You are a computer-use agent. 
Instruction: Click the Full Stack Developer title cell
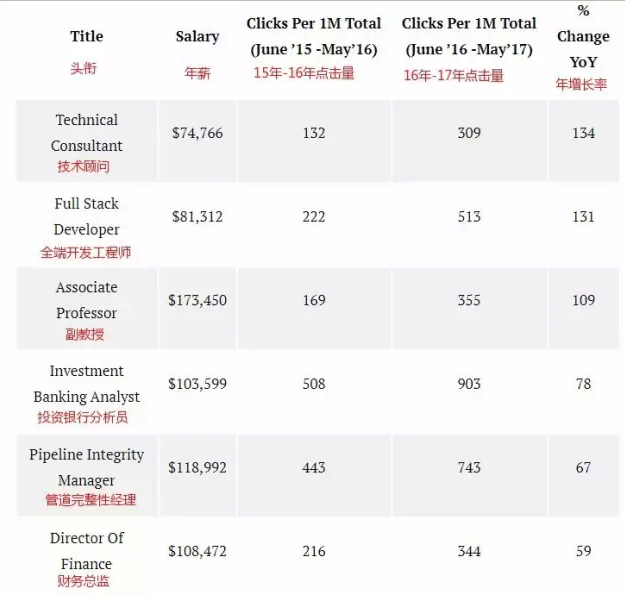[86, 217]
